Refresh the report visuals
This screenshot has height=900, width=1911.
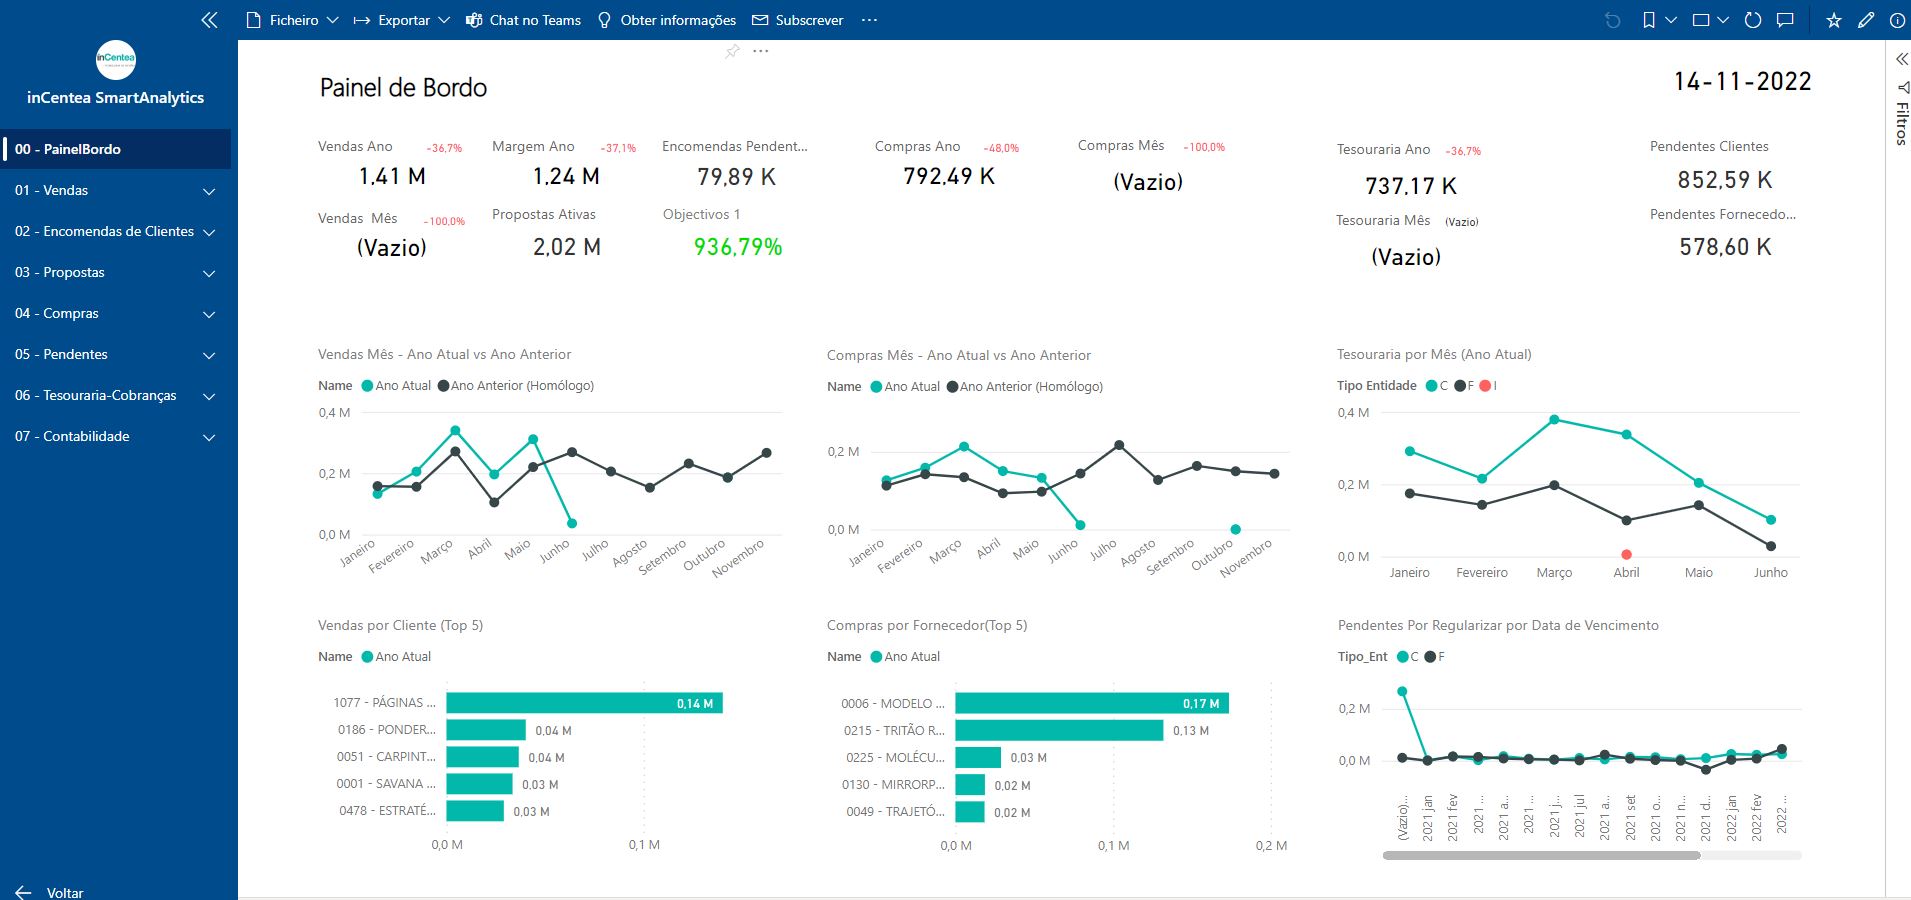(x=1753, y=20)
